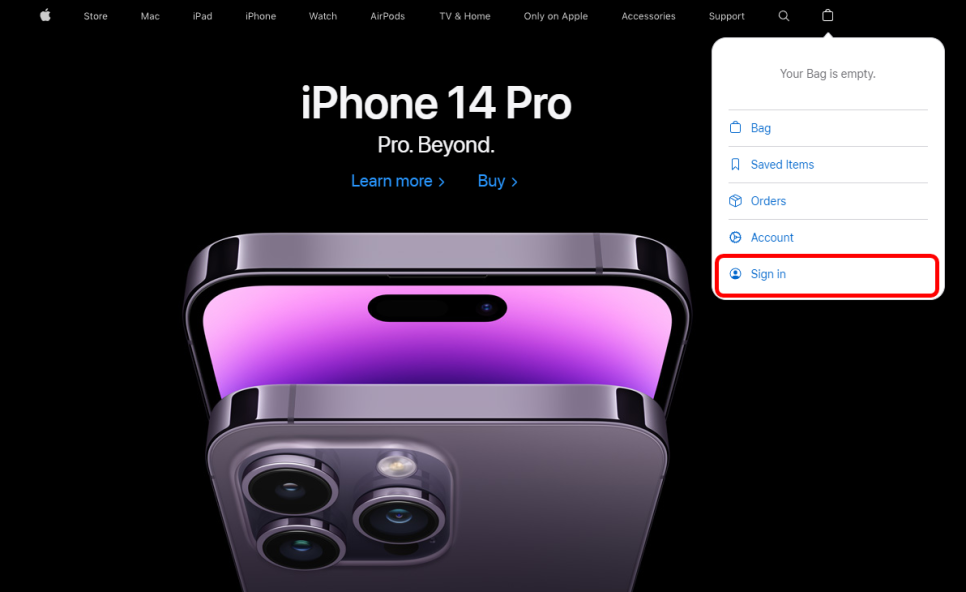Click the iPhone 14 Pro hero image
Screen dimensions: 966x592
pyautogui.click(x=437, y=412)
